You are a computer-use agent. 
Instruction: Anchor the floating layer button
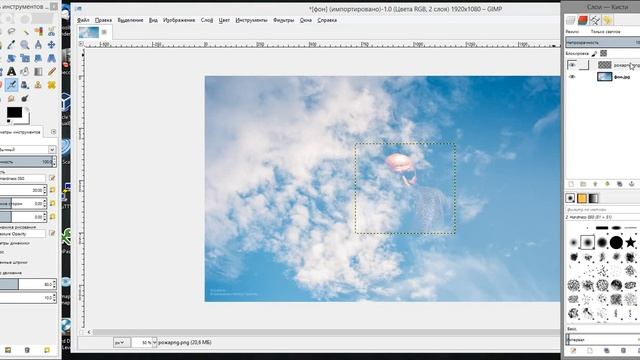pyautogui.click(x=631, y=184)
